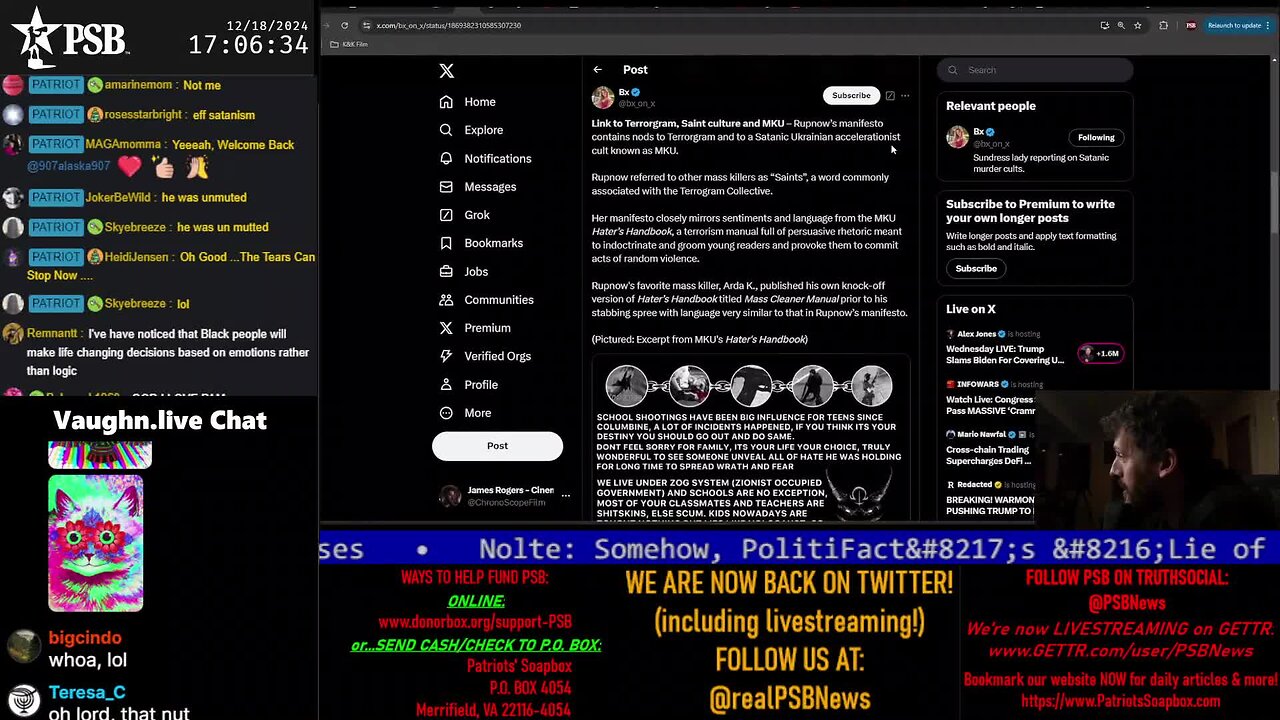Screen dimensions: 1280x720
Task: Click the Profile person icon
Action: pyautogui.click(x=446, y=384)
